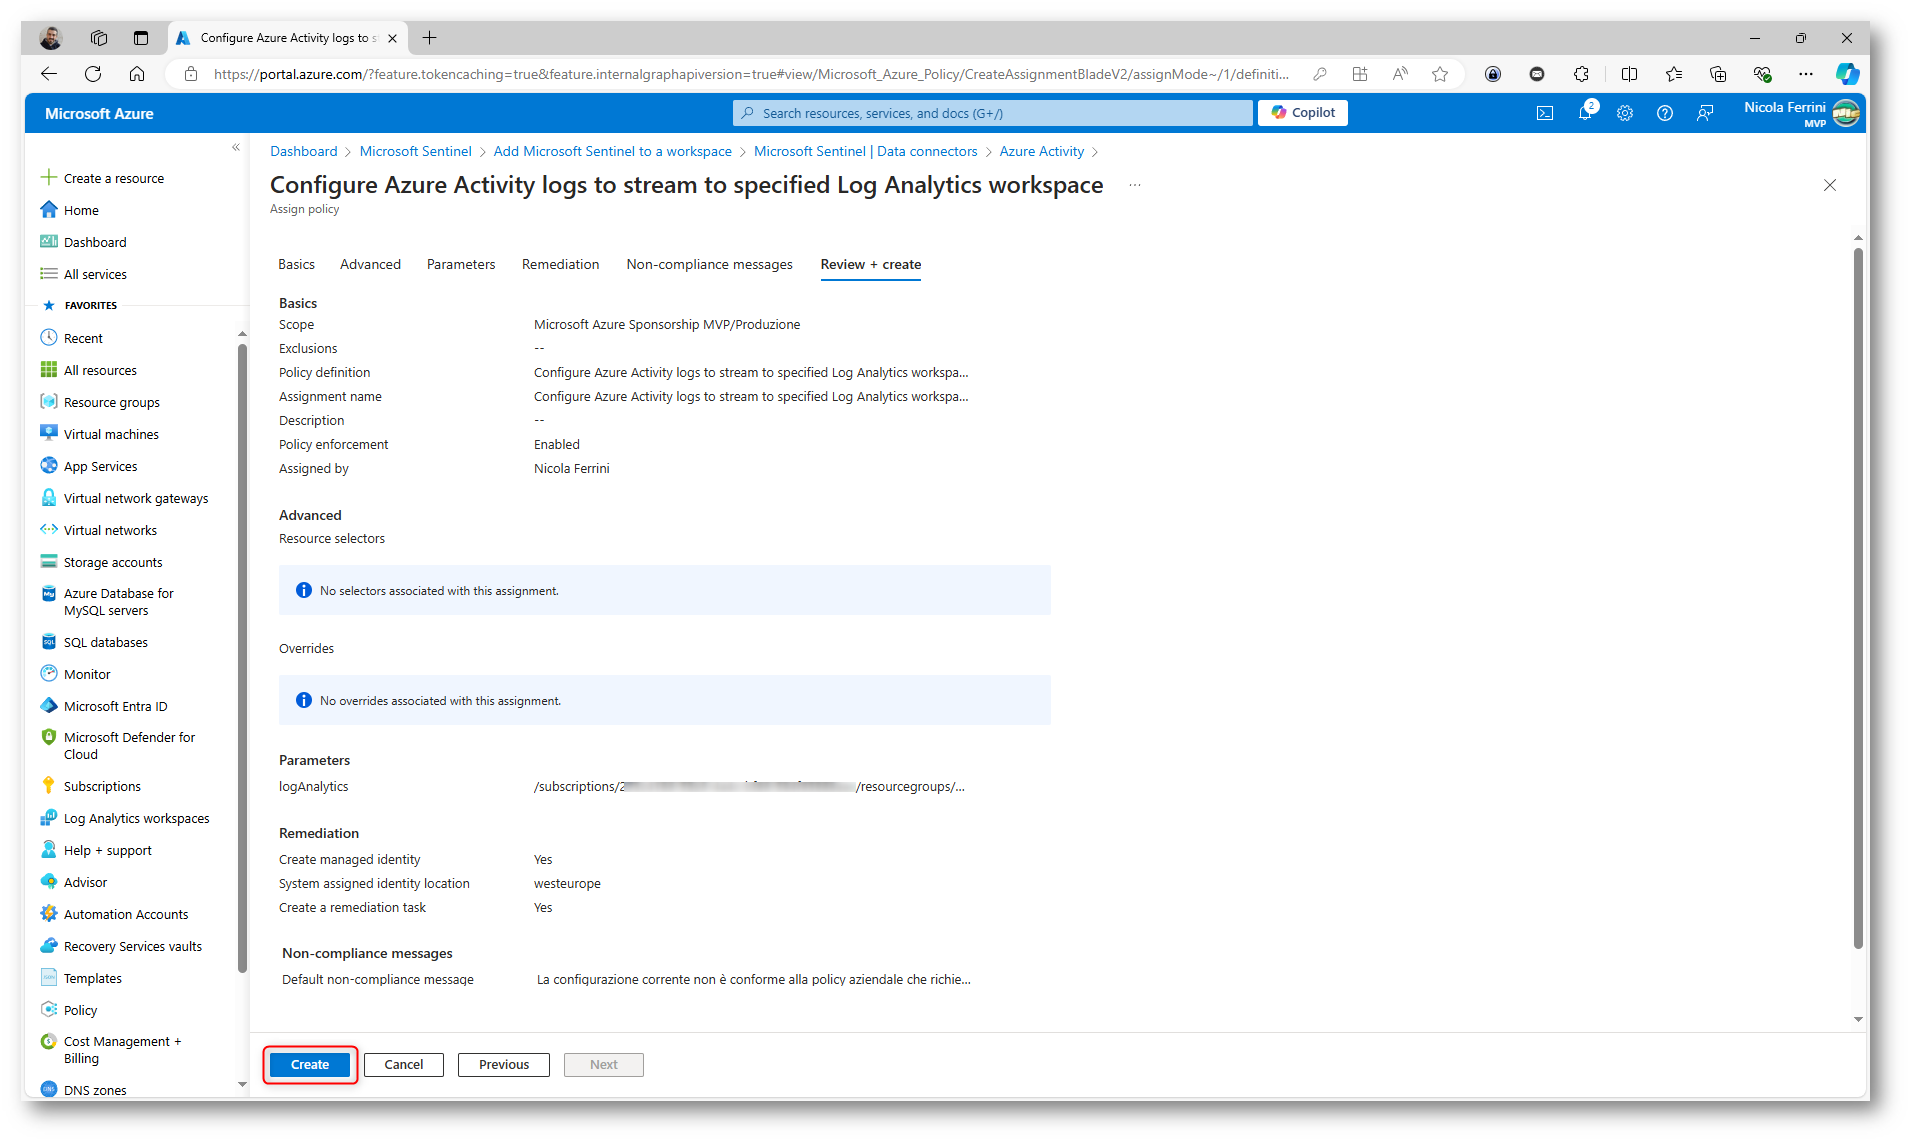The height and width of the screenshot is (1143, 1912).
Task: Open Cost Management + Billing
Action: click(x=110, y=1050)
